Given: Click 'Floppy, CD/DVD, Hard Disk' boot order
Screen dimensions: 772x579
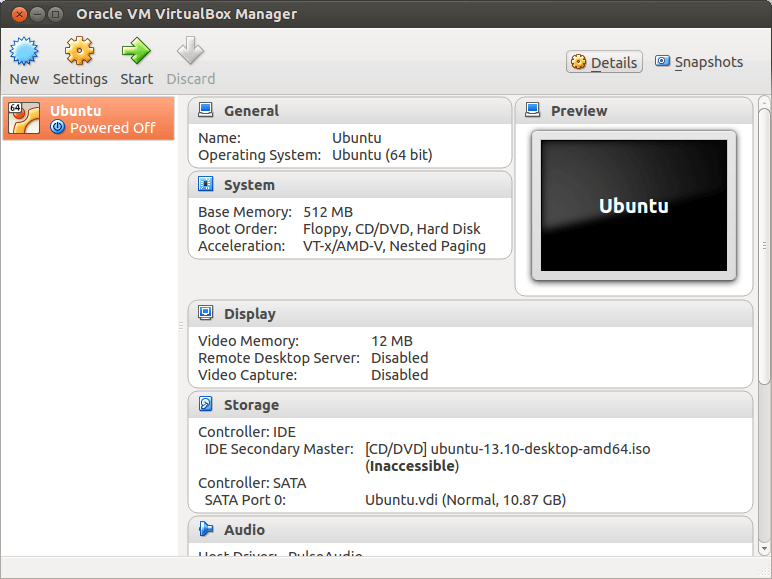Looking at the screenshot, I should pyautogui.click(x=391, y=229).
